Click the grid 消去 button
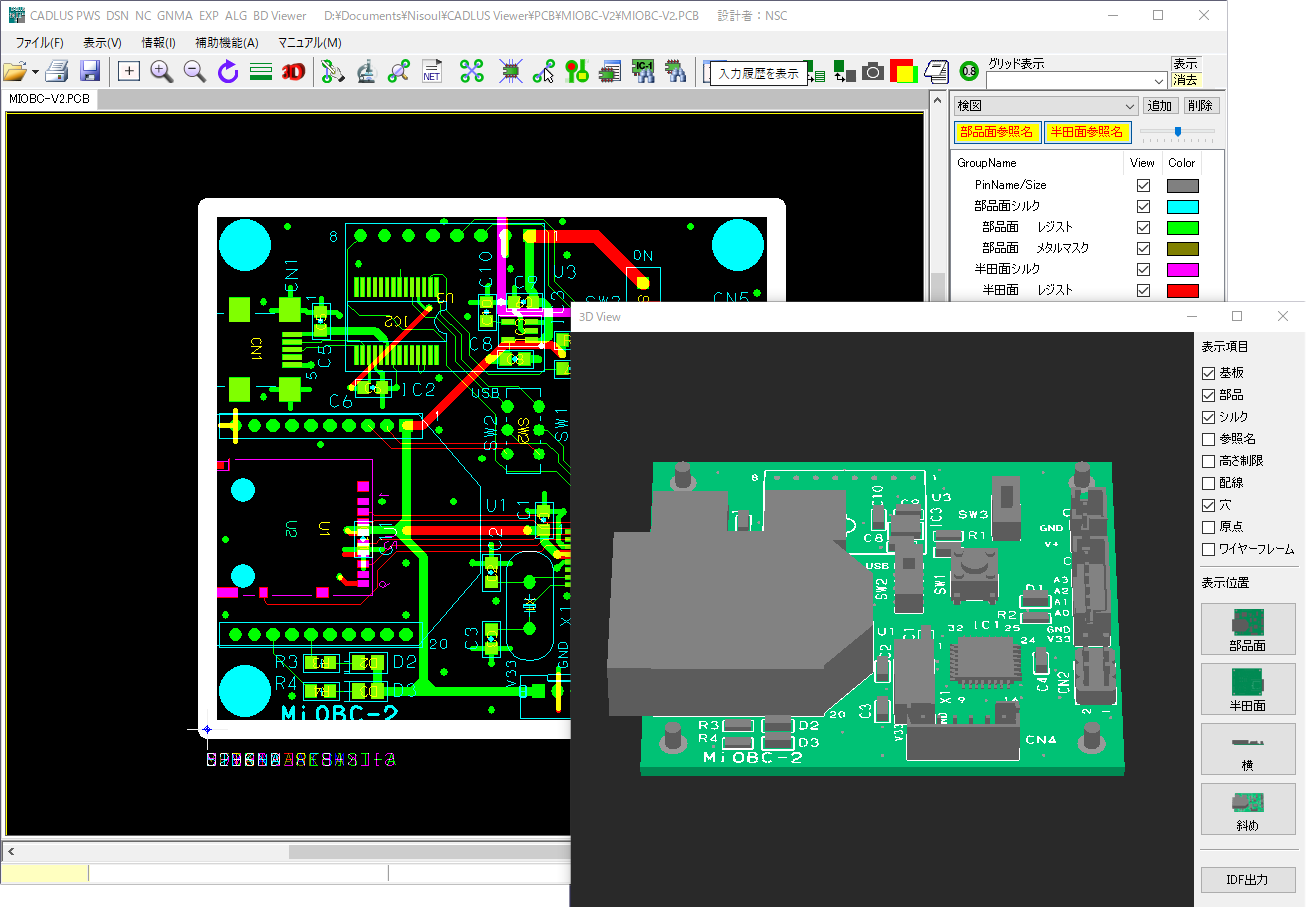Screen dimensions: 1306x907 coord(1186,80)
